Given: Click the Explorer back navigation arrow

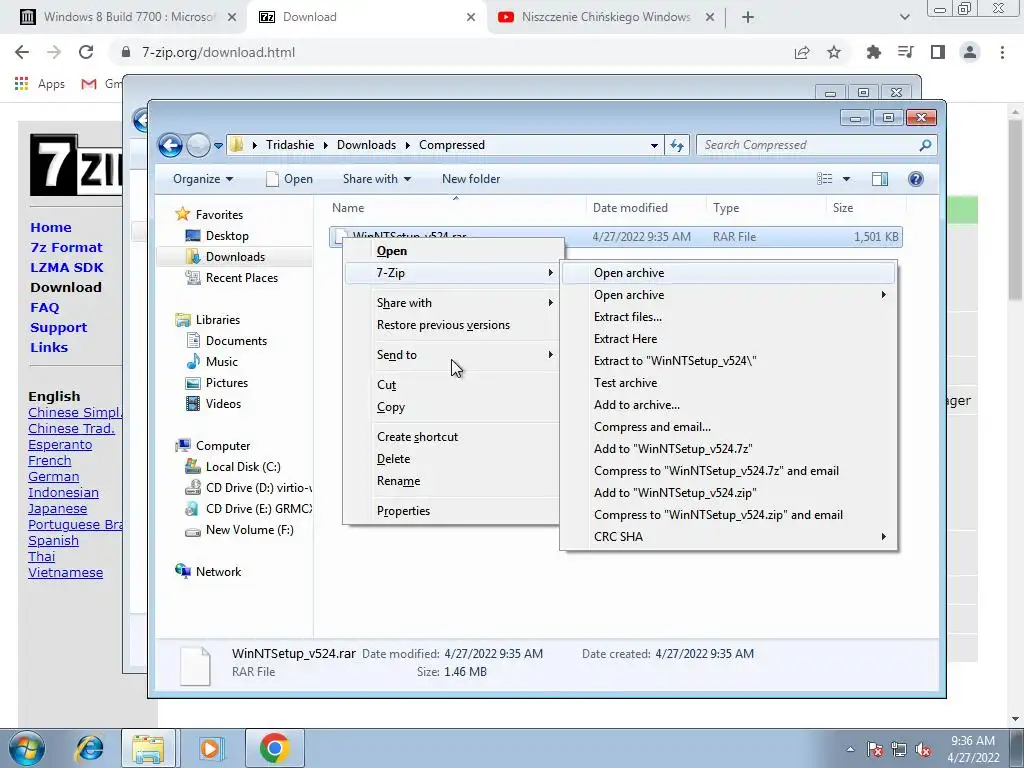Looking at the screenshot, I should [x=170, y=145].
